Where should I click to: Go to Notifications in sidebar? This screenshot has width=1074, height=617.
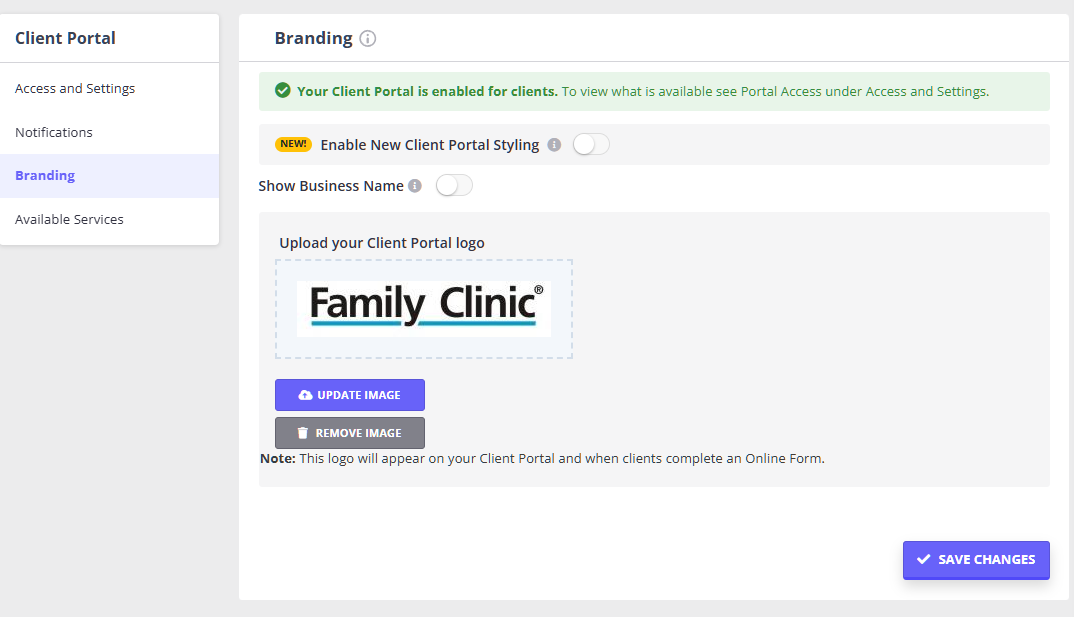54,132
